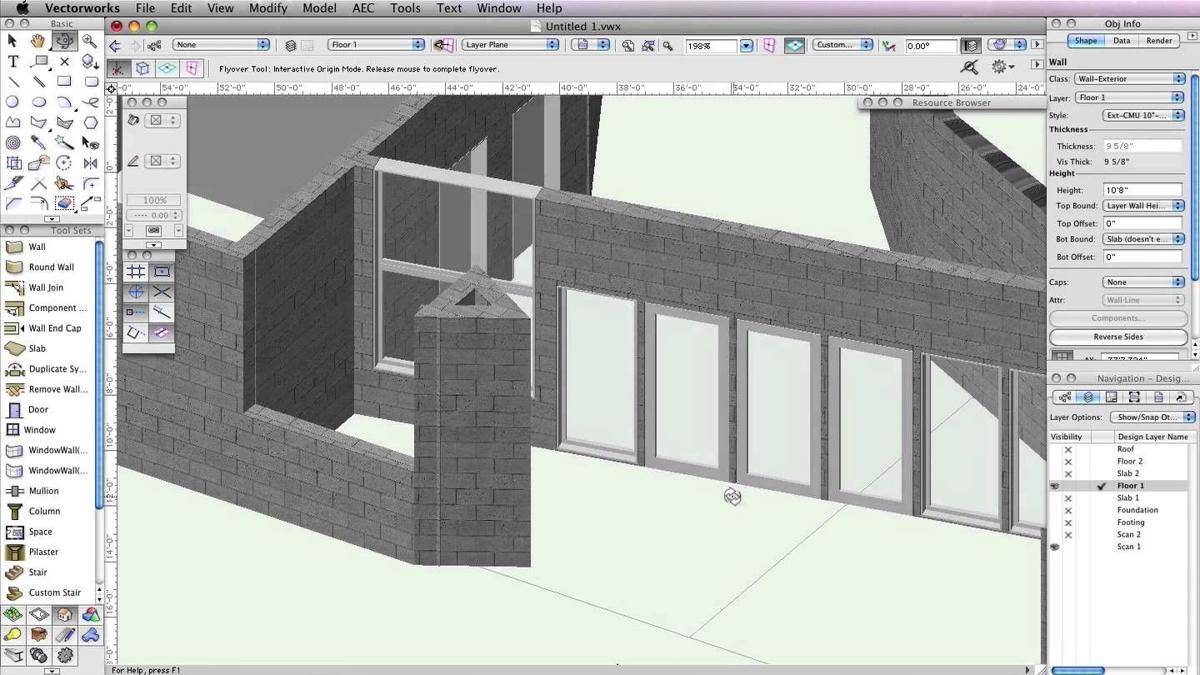
Task: Click the Components button
Action: 1118,318
